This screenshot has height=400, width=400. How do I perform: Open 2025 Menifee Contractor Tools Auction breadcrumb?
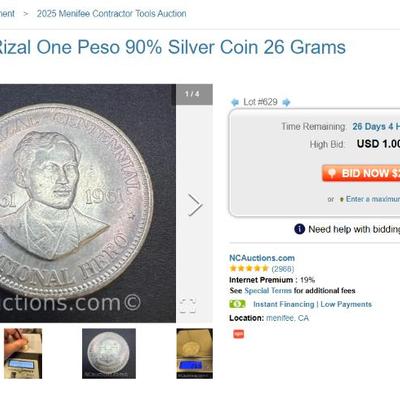tap(112, 14)
